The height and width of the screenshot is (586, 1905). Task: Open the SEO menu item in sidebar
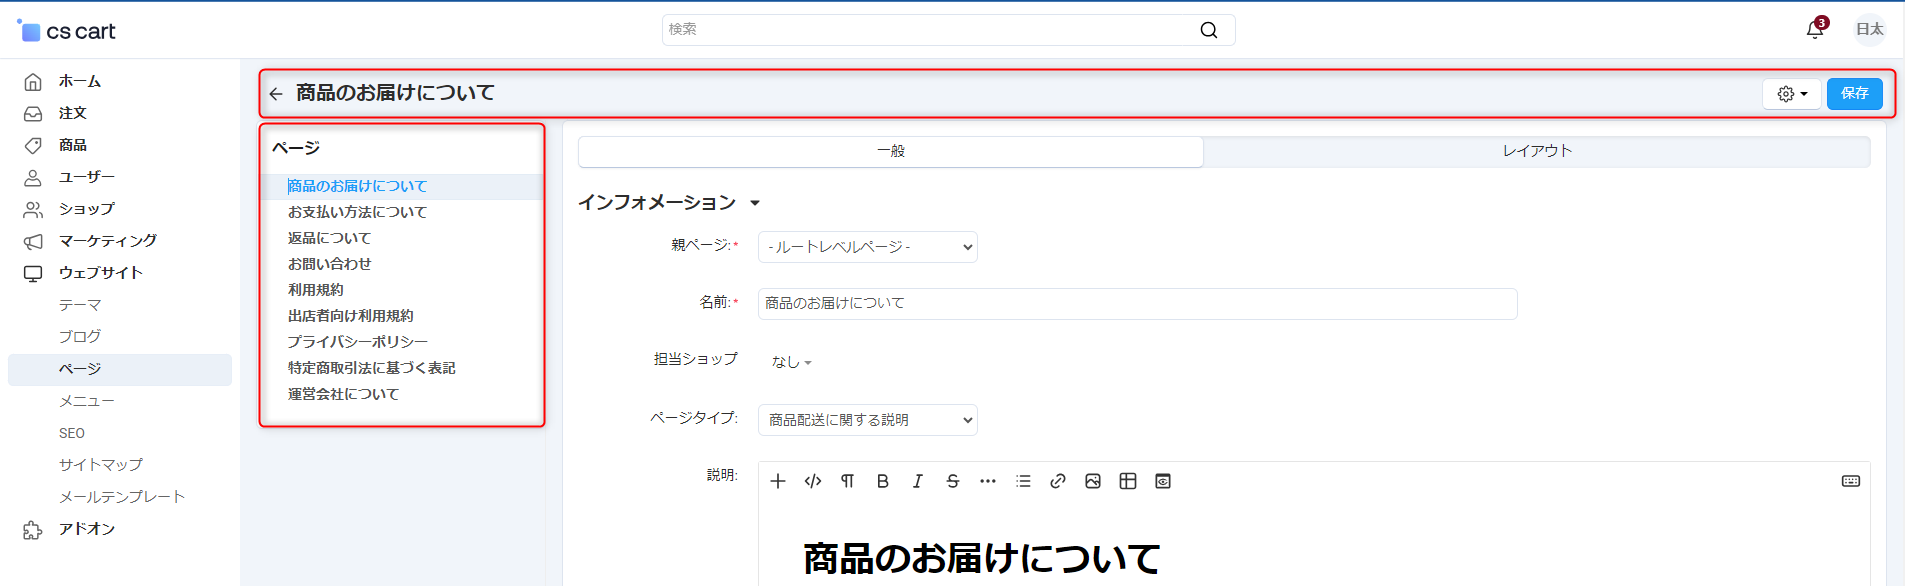(x=72, y=433)
